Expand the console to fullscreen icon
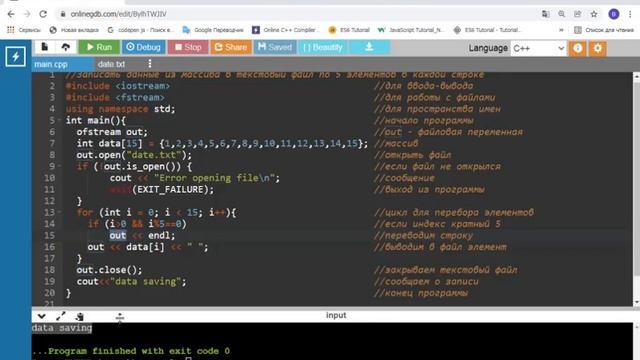 tap(61, 316)
